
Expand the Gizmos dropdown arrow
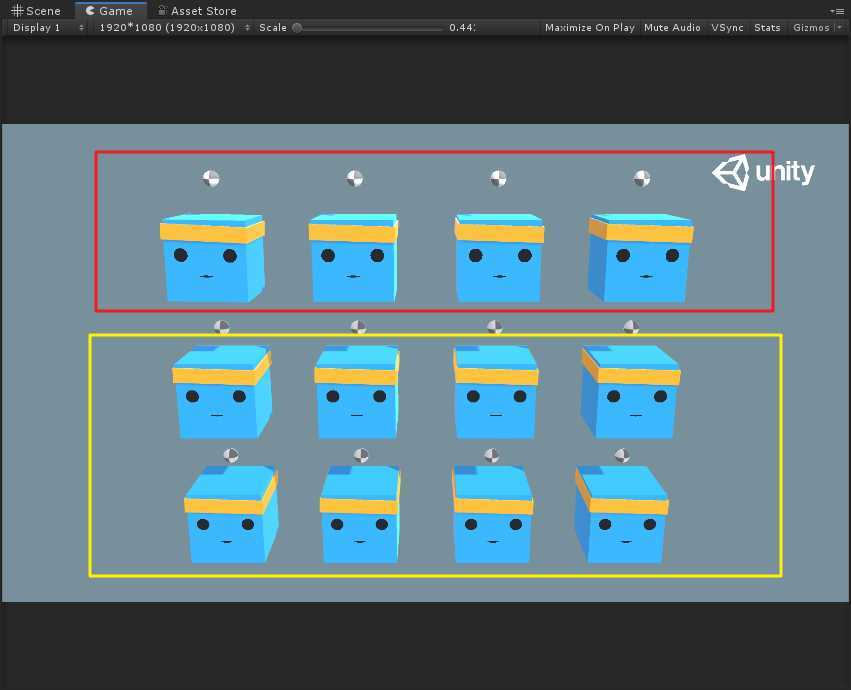pos(839,27)
